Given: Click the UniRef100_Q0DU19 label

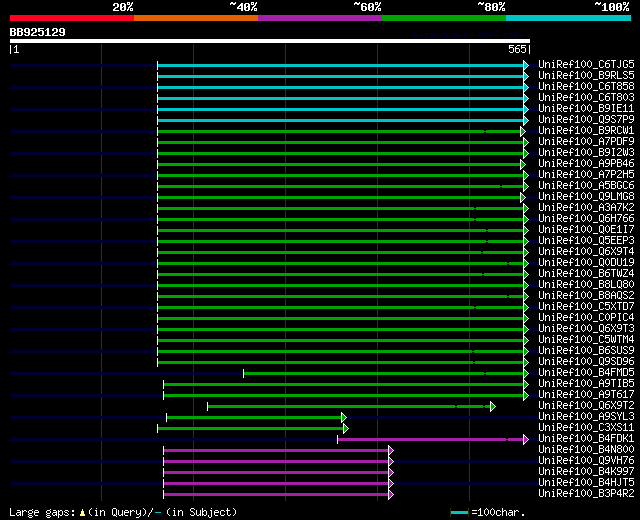Looking at the screenshot, I should pyautogui.click(x=586, y=263).
